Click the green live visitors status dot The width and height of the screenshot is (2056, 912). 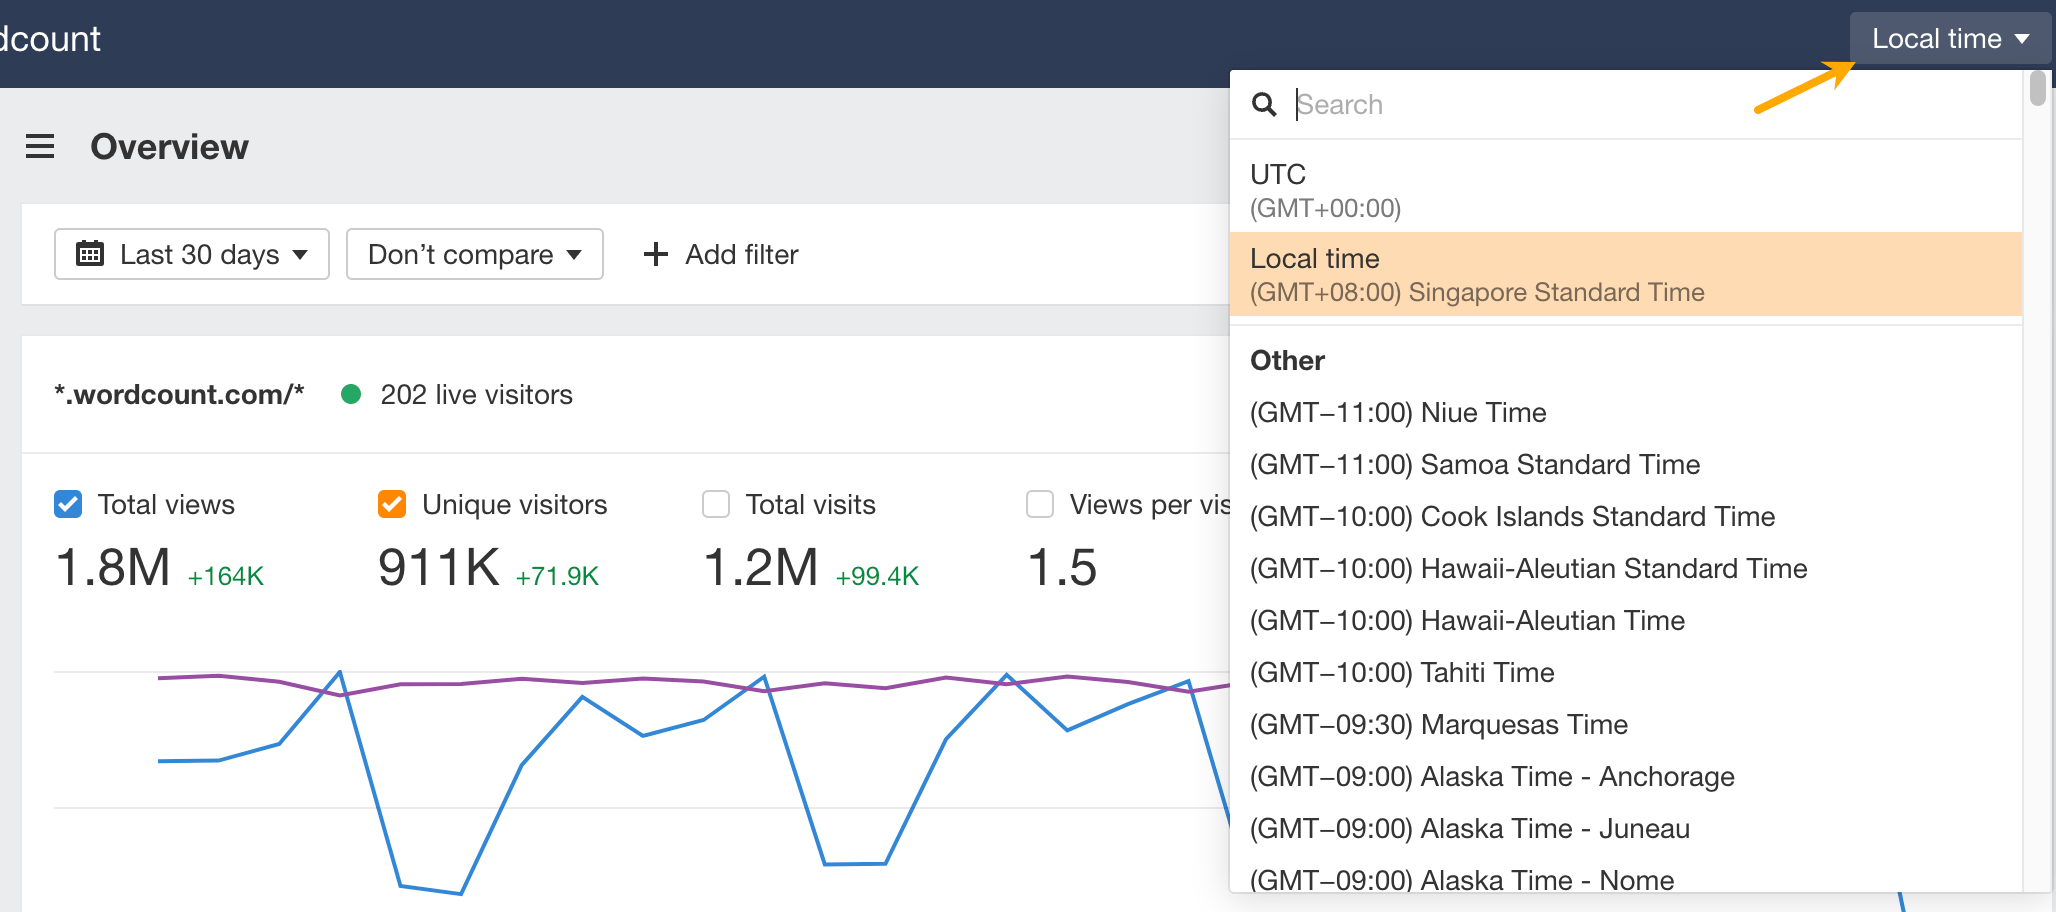click(351, 395)
